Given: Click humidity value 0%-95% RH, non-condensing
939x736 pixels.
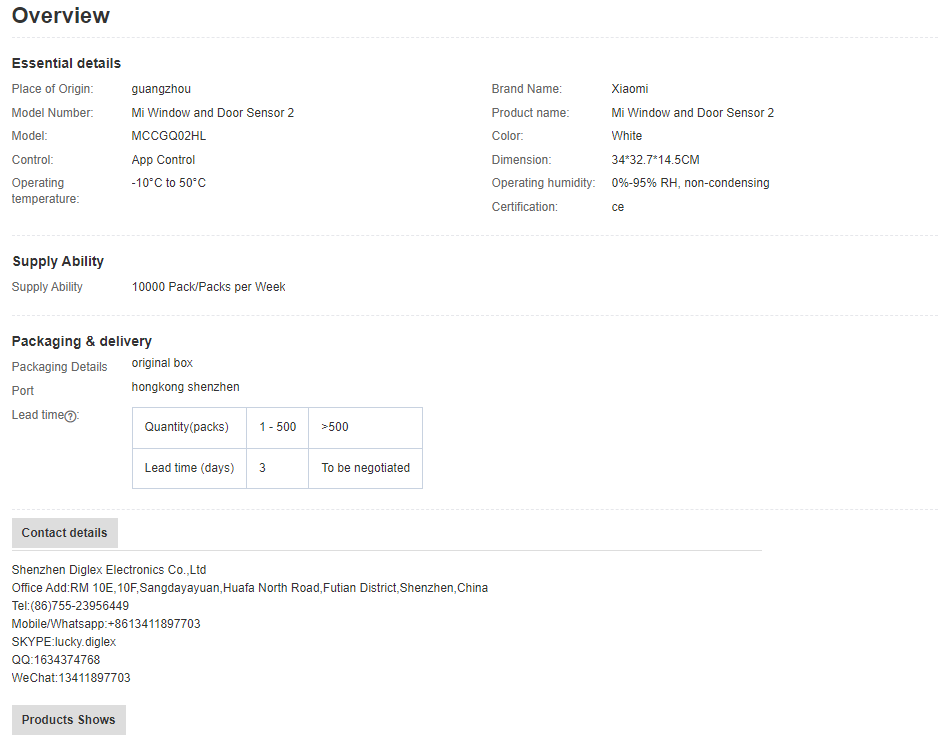Looking at the screenshot, I should tap(690, 183).
